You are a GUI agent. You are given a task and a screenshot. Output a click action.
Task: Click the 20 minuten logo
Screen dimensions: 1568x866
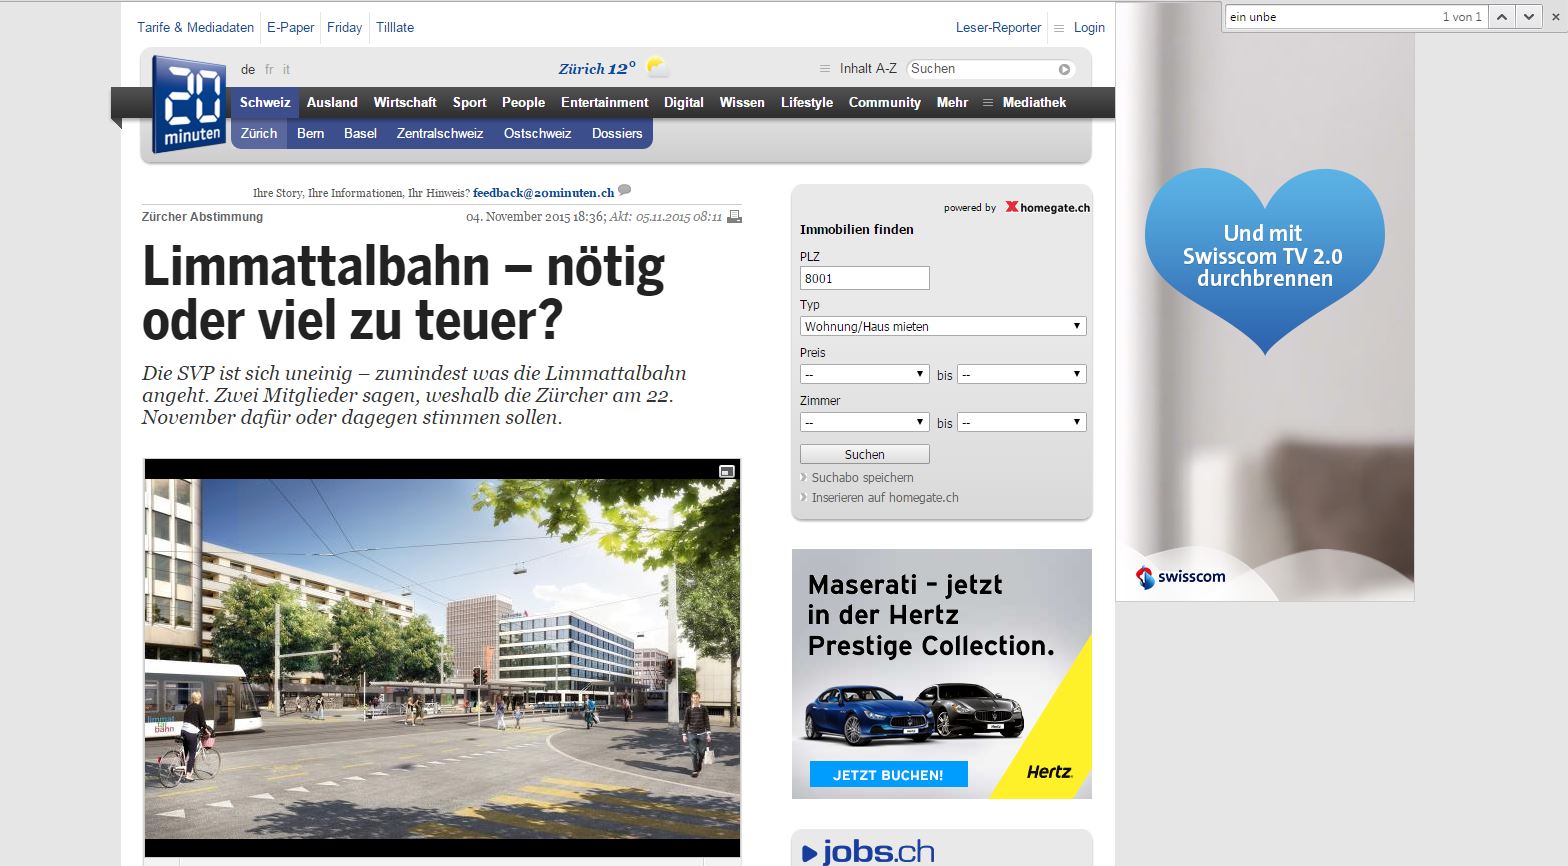coord(189,104)
